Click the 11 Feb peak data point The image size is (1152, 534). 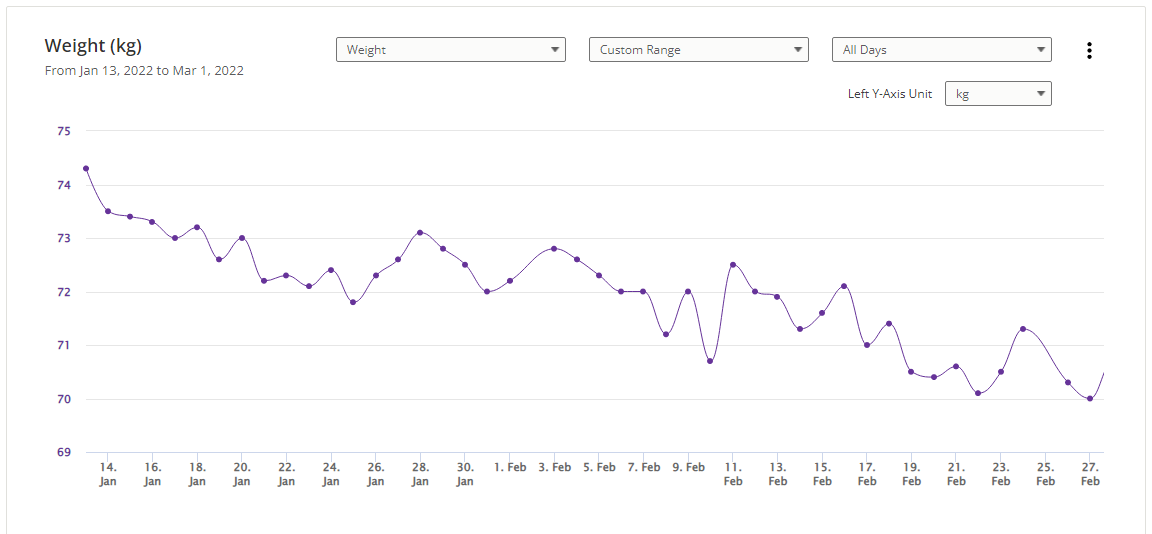point(732,264)
